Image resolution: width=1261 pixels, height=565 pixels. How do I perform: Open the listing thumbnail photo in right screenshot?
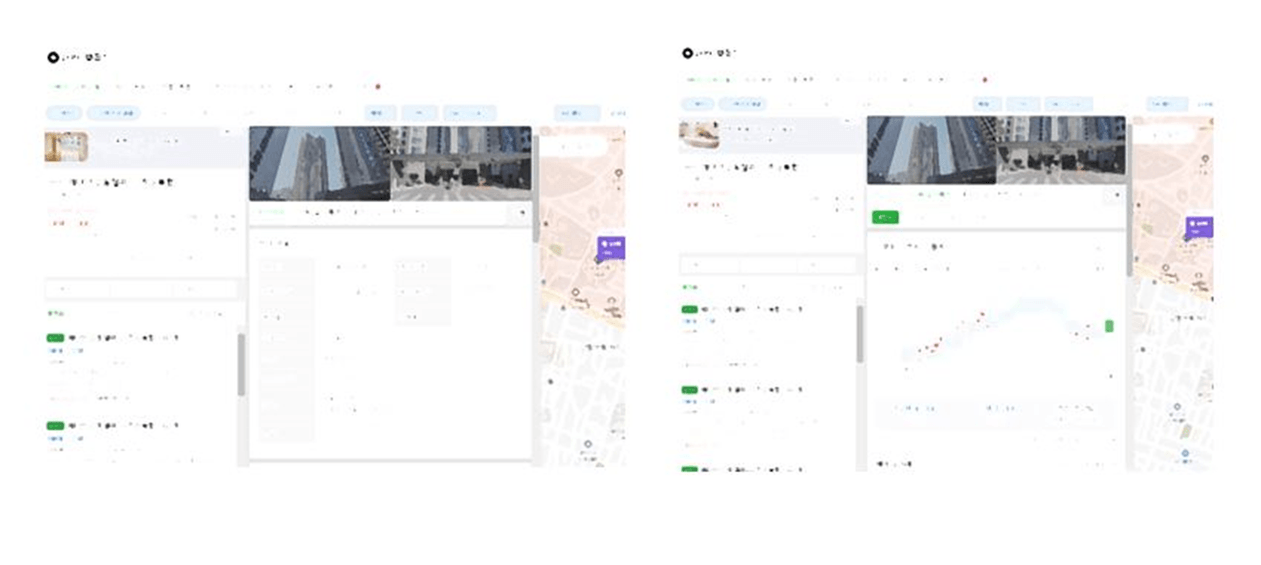698,134
